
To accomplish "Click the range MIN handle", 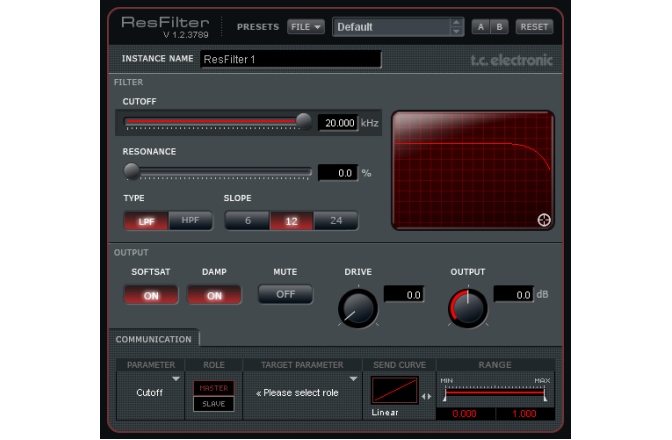I will (445, 395).
